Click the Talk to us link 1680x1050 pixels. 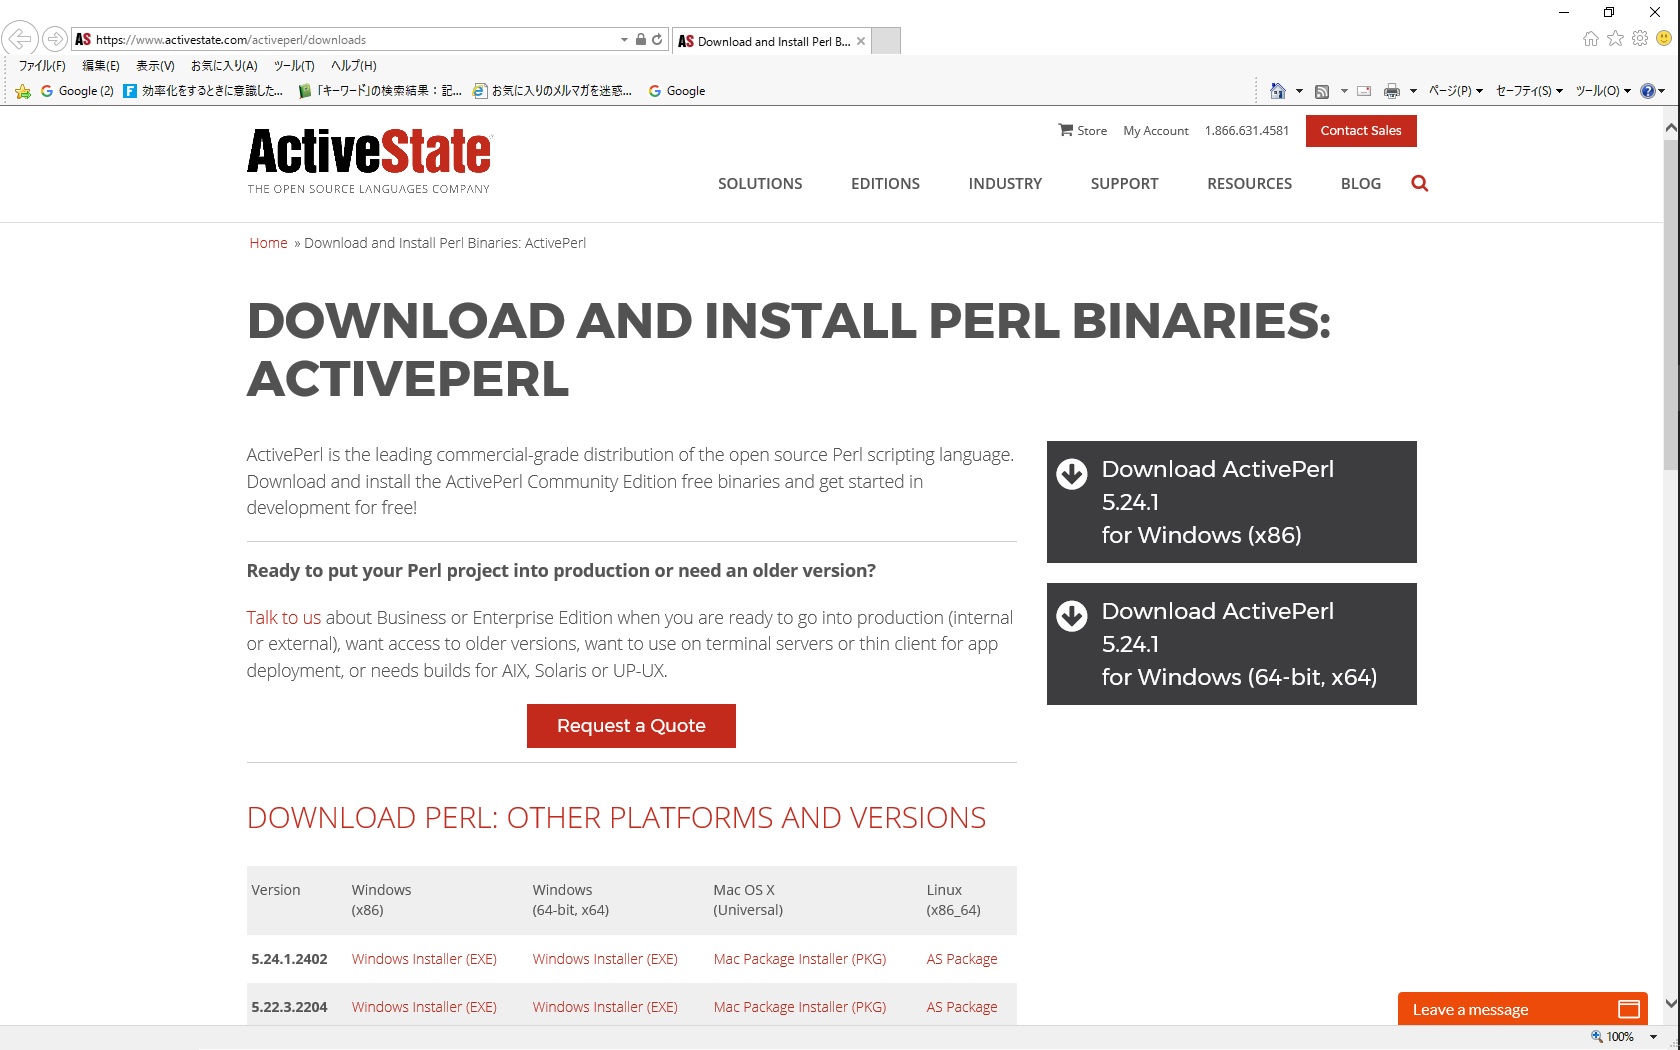click(284, 618)
